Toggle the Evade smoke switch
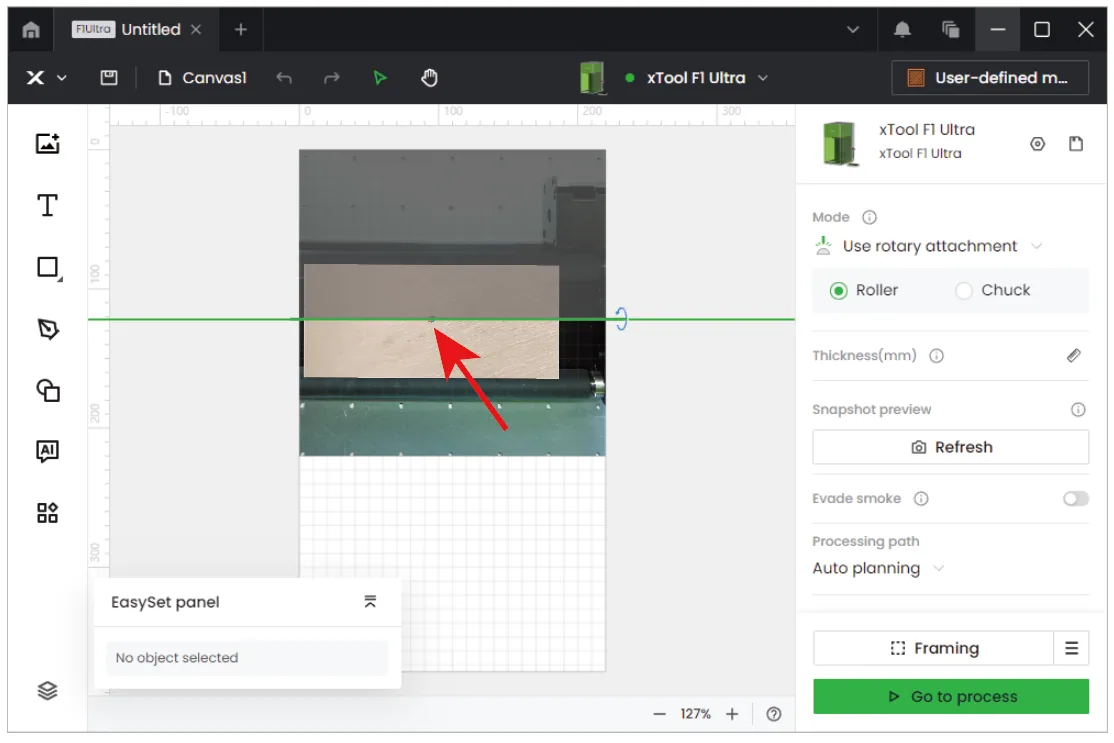The image size is (1114, 743). pos(1075,499)
